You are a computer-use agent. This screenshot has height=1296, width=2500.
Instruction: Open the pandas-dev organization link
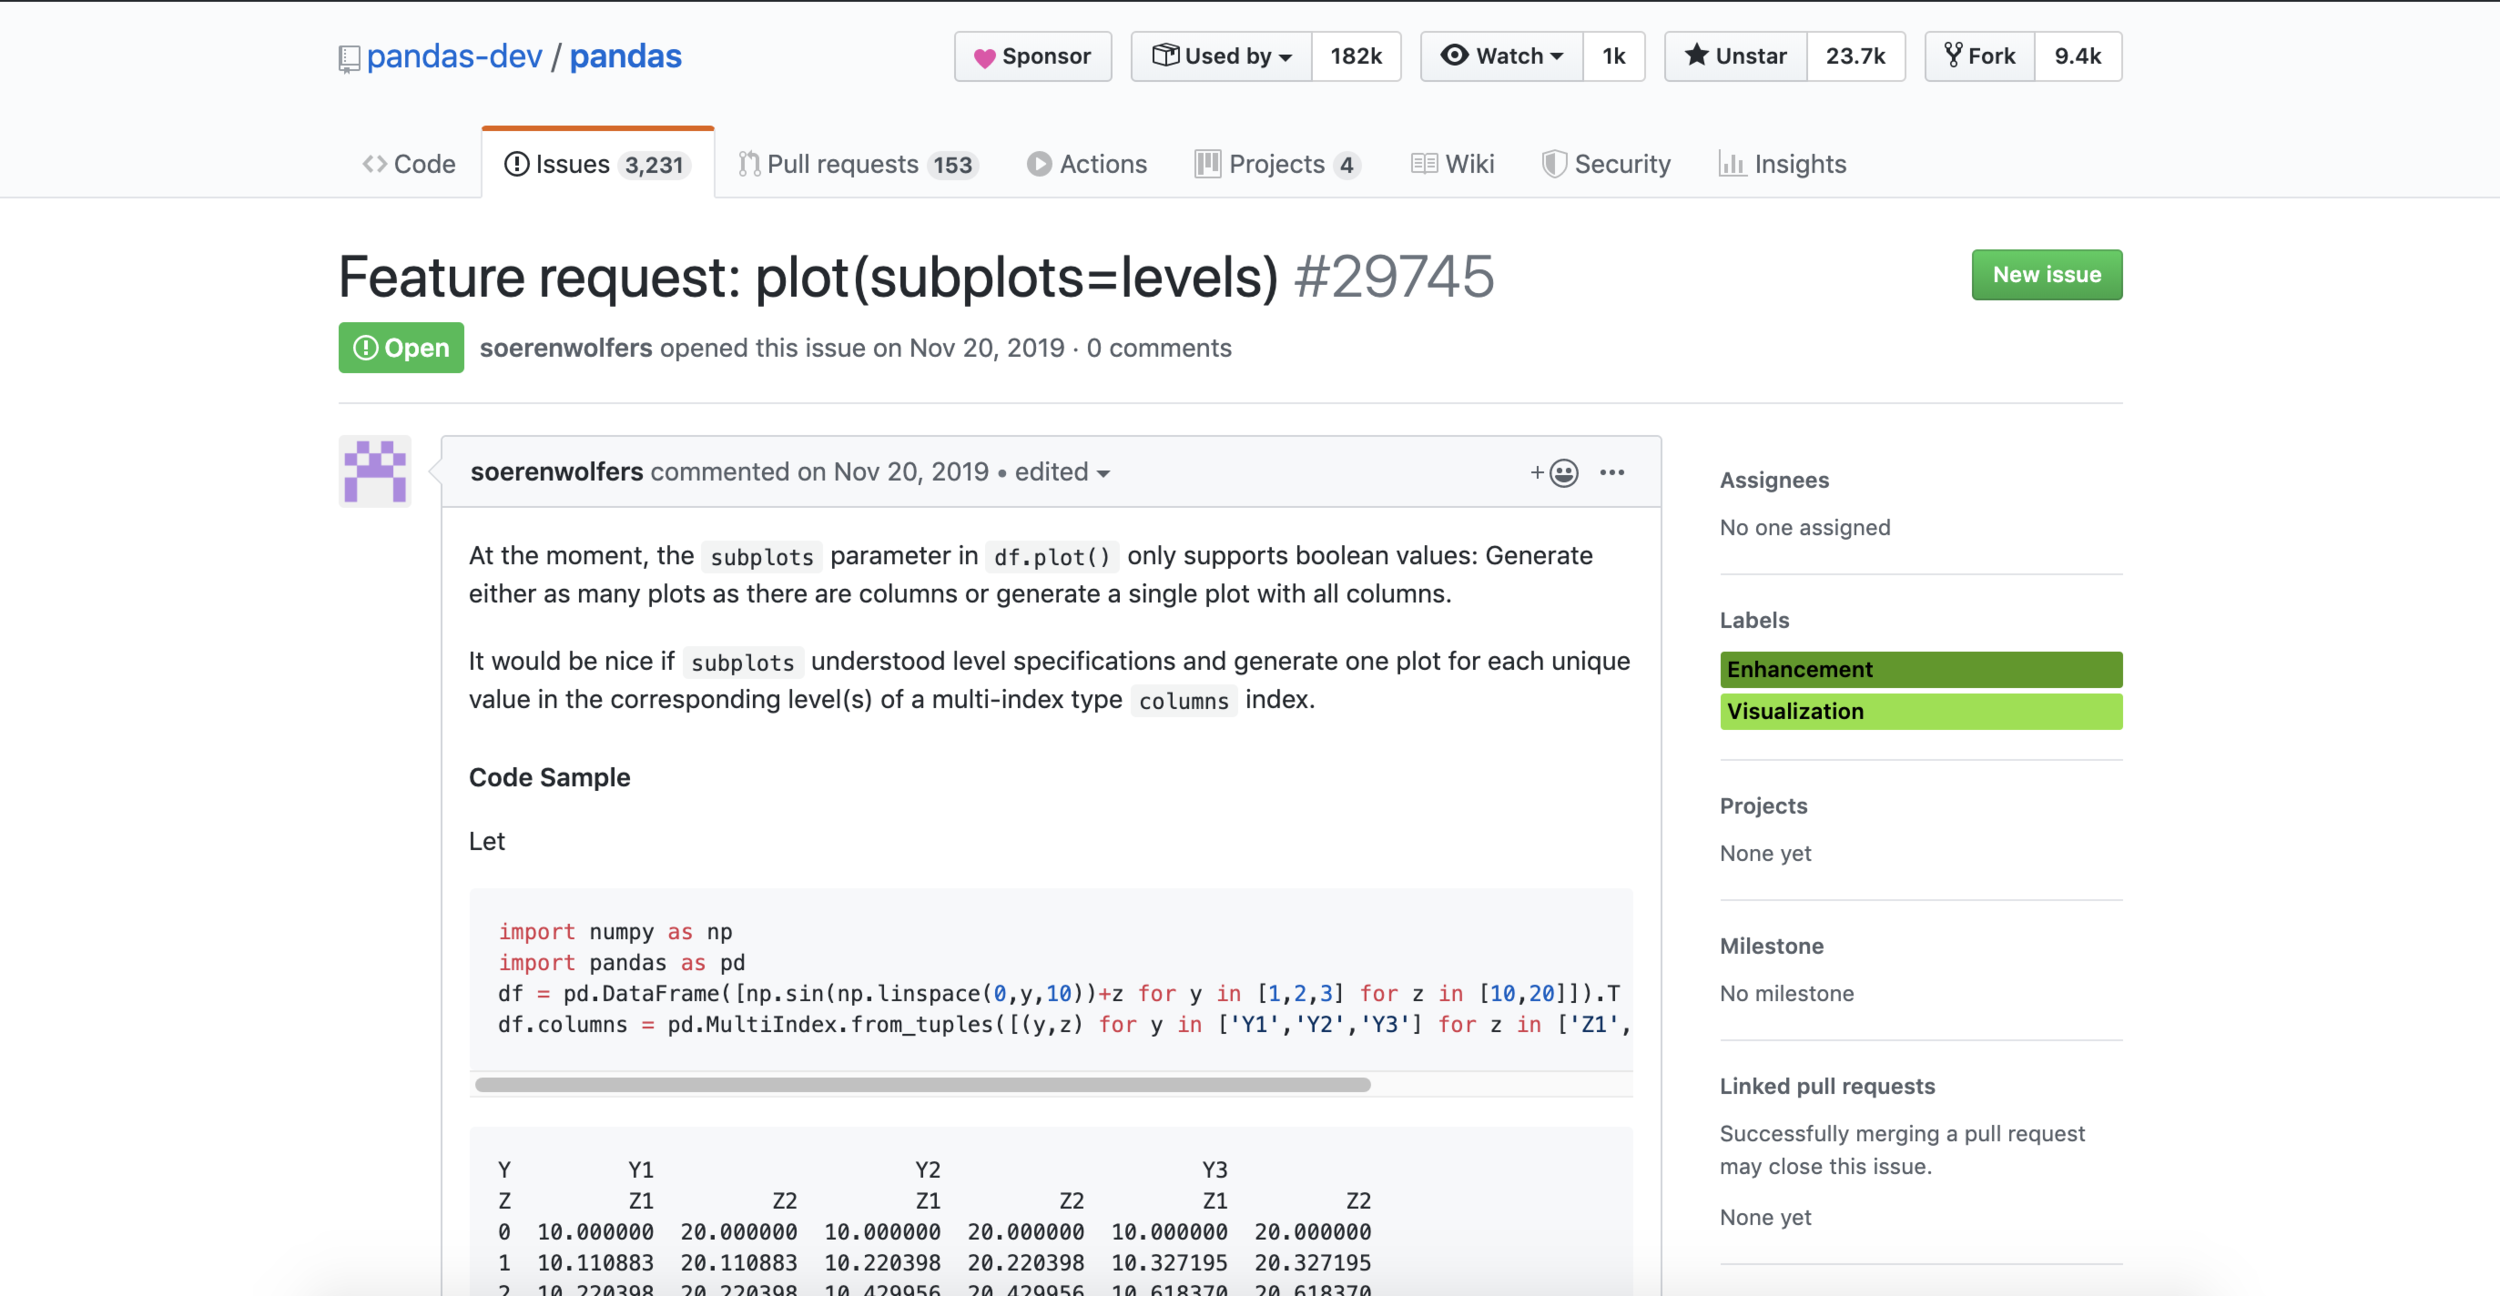[454, 57]
